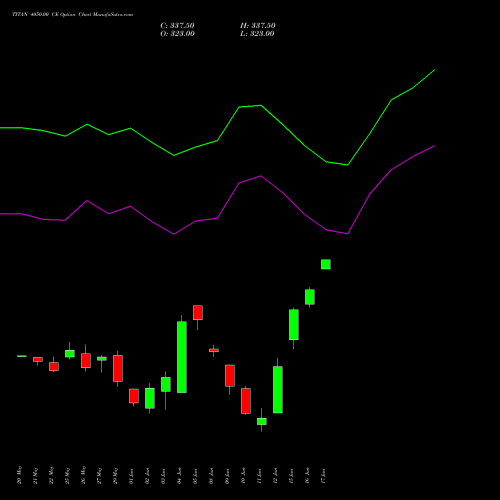Click the high value 'H: 337.50'
500x500 pixels.
(258, 26)
